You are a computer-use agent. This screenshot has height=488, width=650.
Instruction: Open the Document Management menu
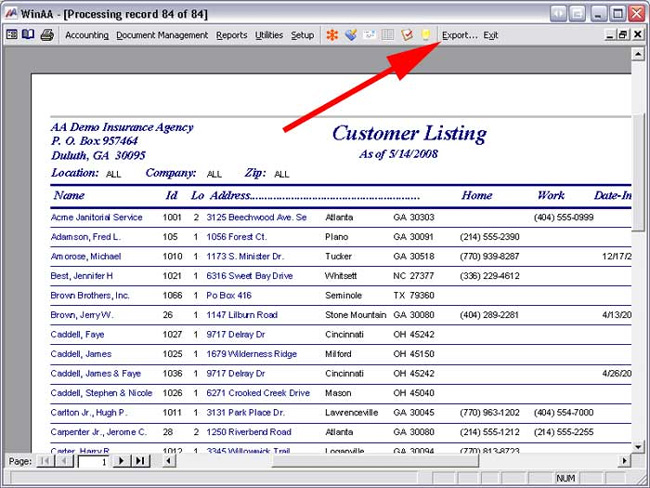click(x=162, y=35)
